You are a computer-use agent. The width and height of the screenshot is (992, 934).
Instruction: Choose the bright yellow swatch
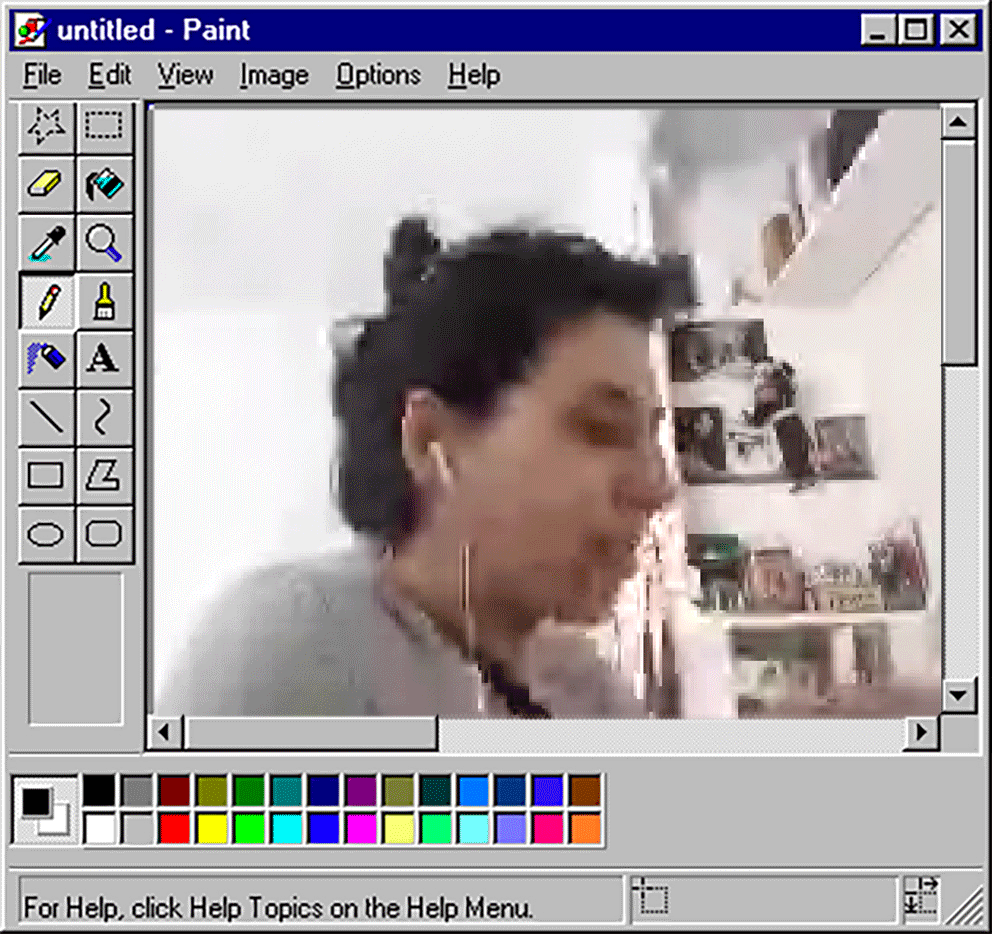(212, 828)
